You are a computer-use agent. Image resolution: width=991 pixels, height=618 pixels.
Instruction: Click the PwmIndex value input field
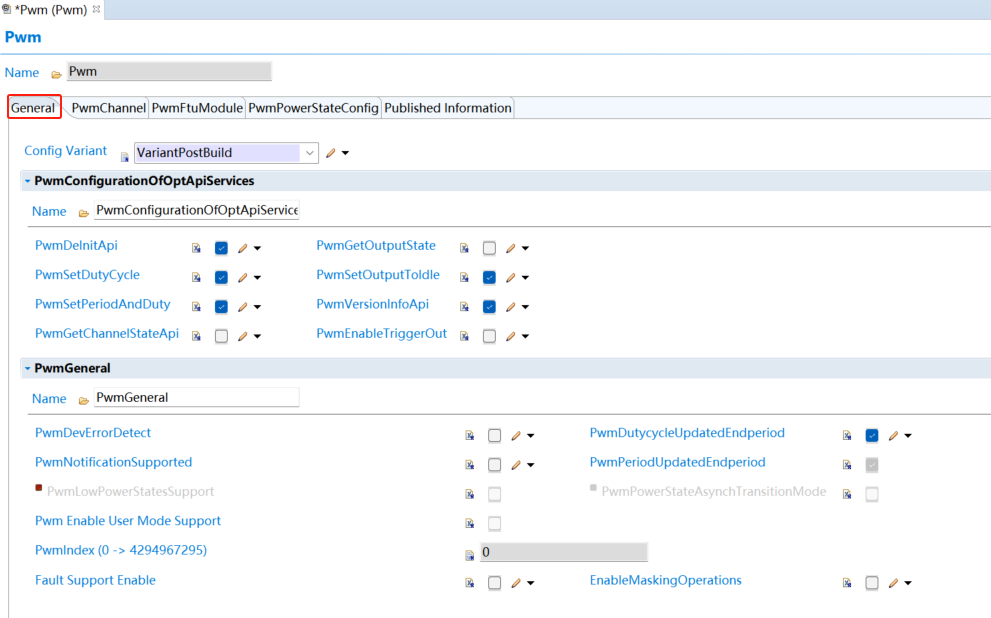[563, 553]
